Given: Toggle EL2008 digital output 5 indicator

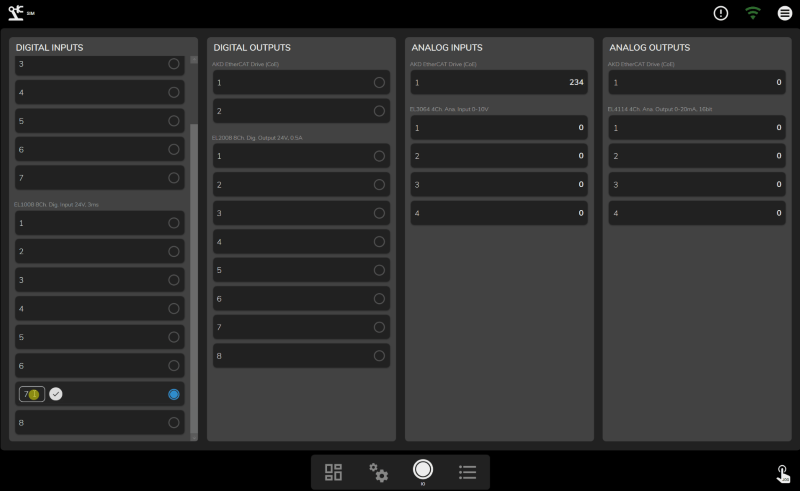Looking at the screenshot, I should click(x=379, y=270).
